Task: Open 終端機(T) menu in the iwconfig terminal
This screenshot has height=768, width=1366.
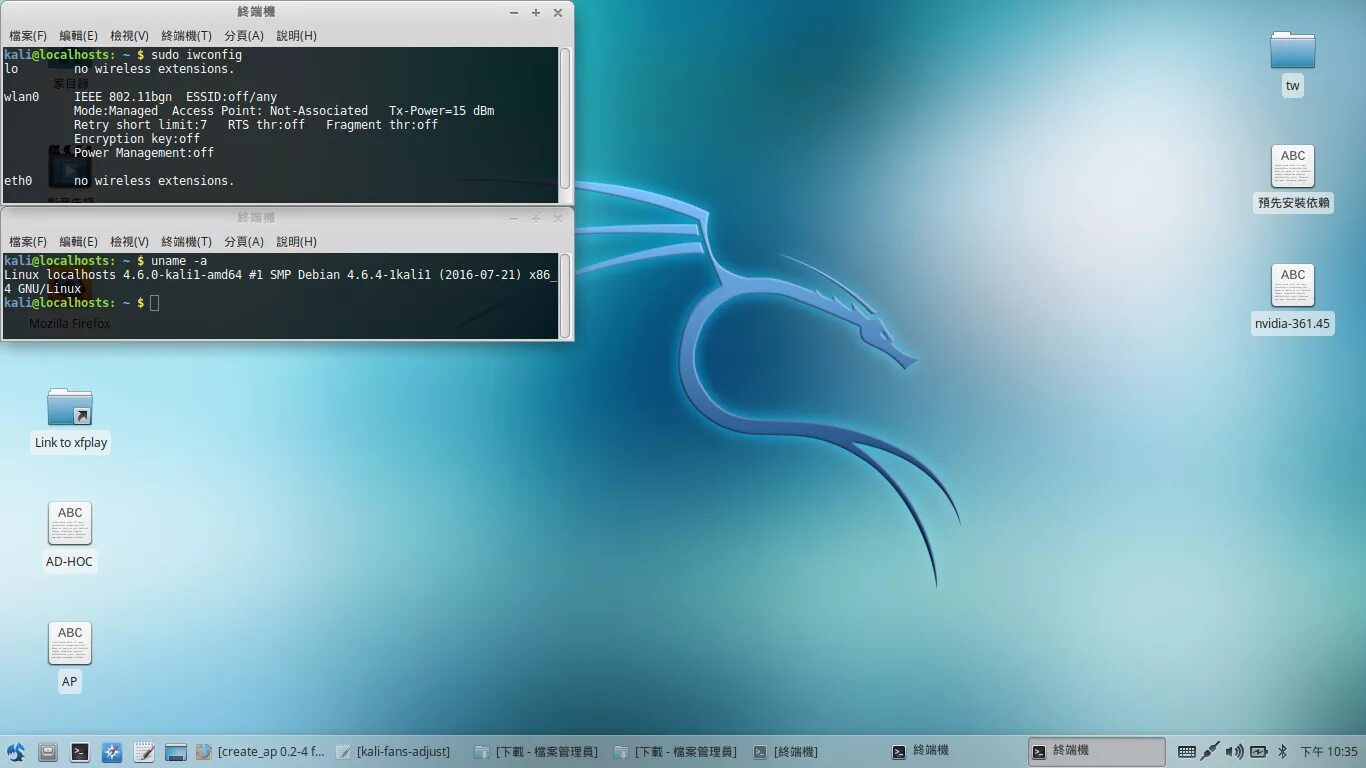Action: [x=186, y=35]
